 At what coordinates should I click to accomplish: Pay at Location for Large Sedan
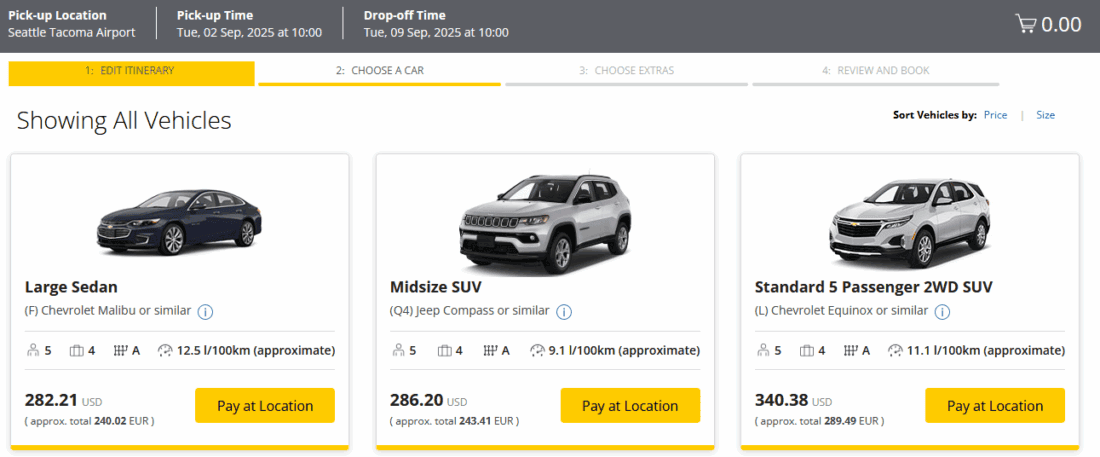point(265,406)
